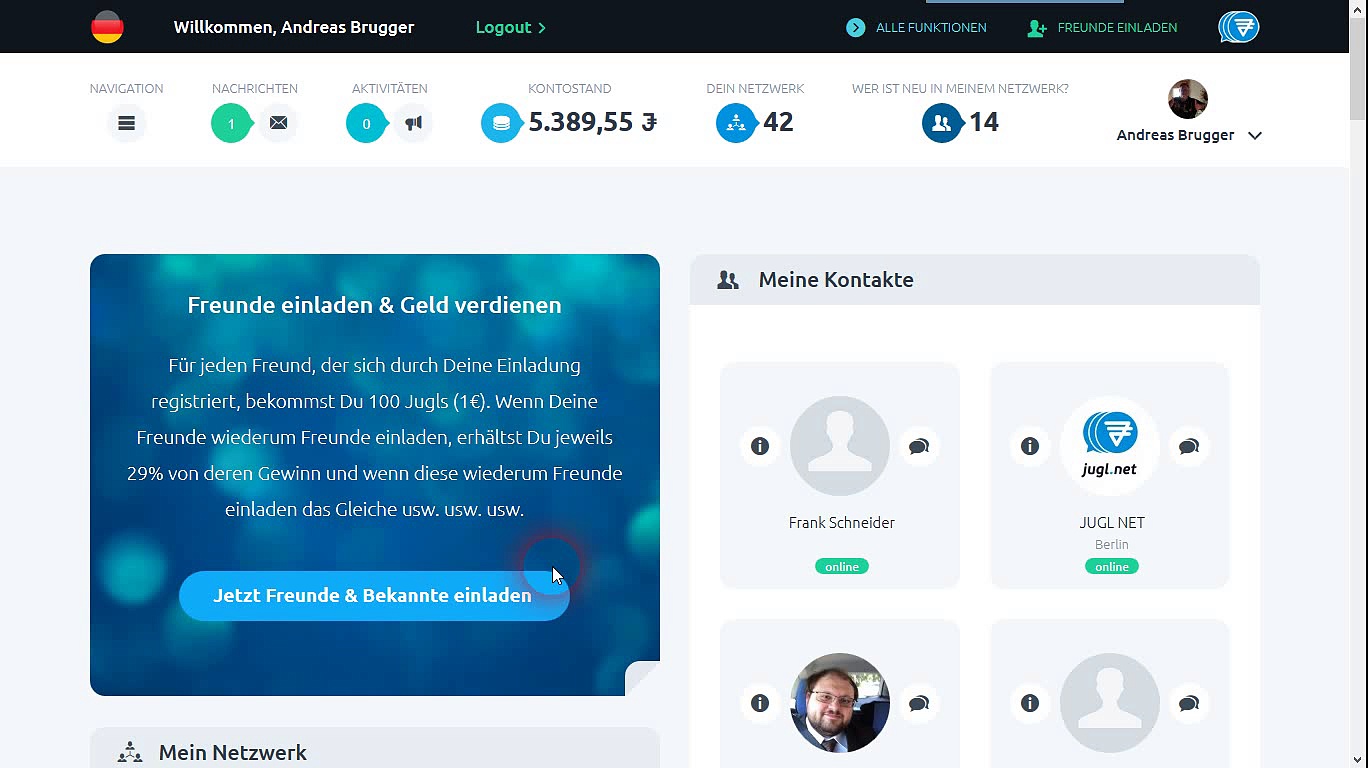Viewport: 1368px width, 768px height.
Task: Click the new network members icon
Action: 941,123
